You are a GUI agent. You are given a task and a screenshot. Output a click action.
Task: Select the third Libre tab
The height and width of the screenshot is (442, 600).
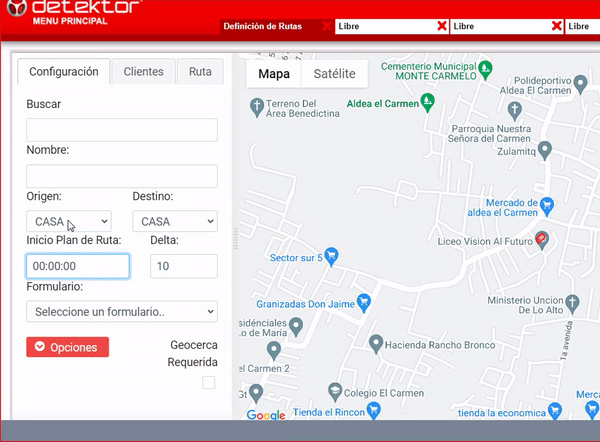(582, 26)
